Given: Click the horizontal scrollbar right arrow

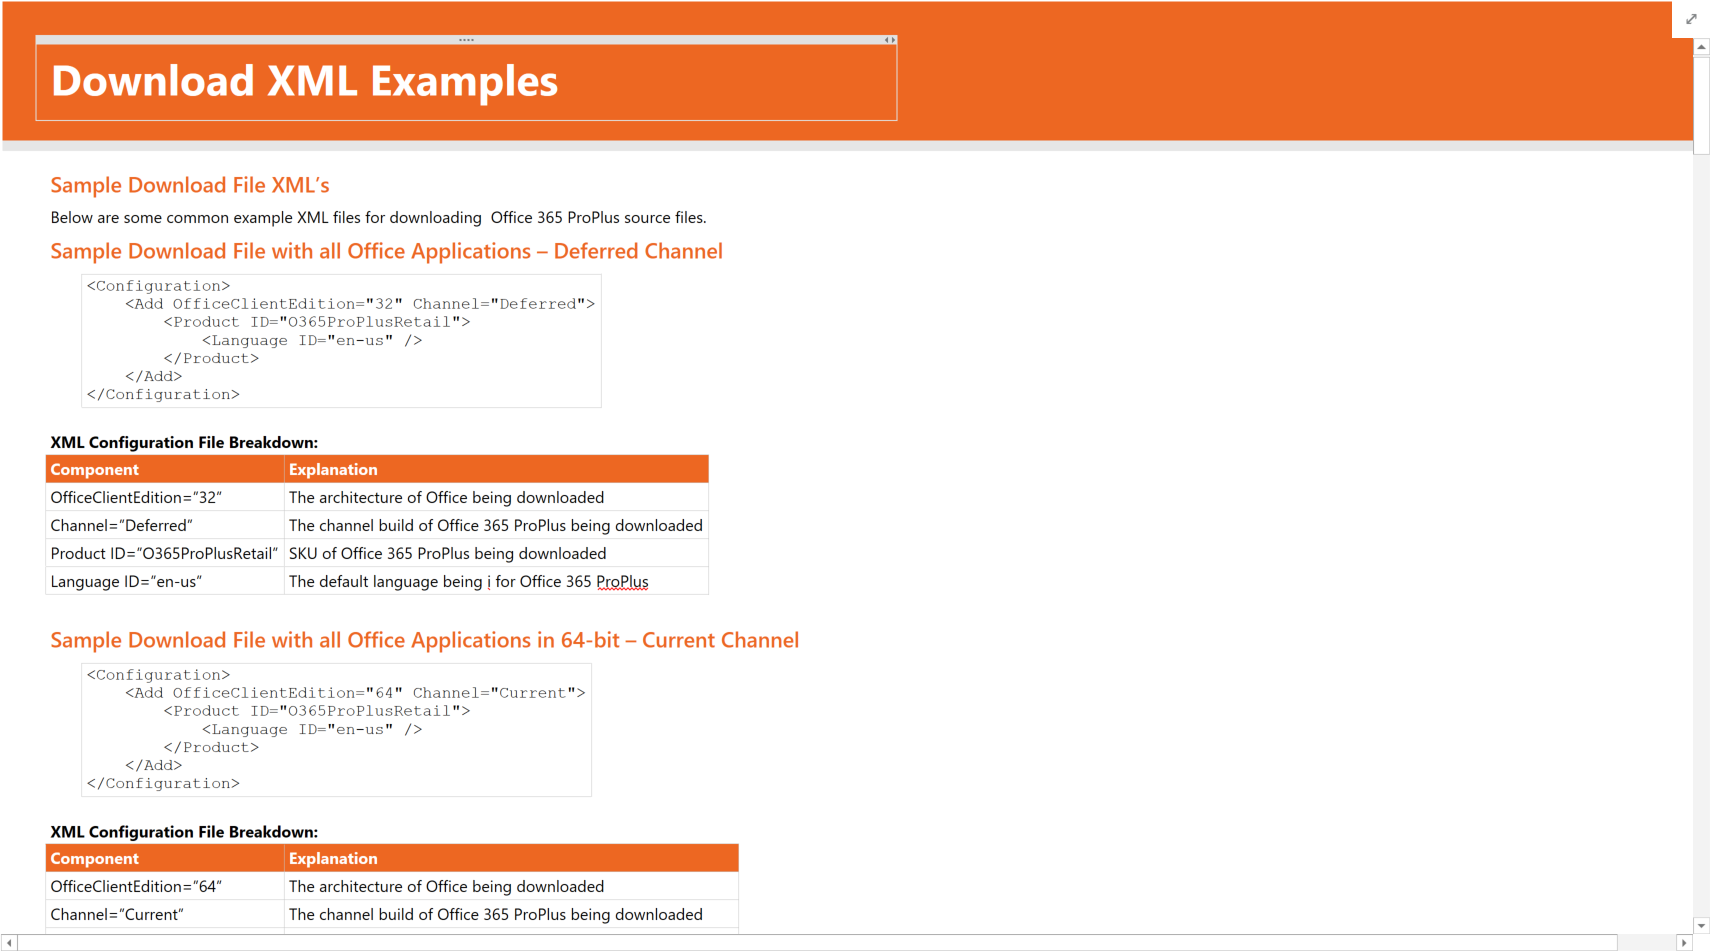Looking at the screenshot, I should (1684, 943).
